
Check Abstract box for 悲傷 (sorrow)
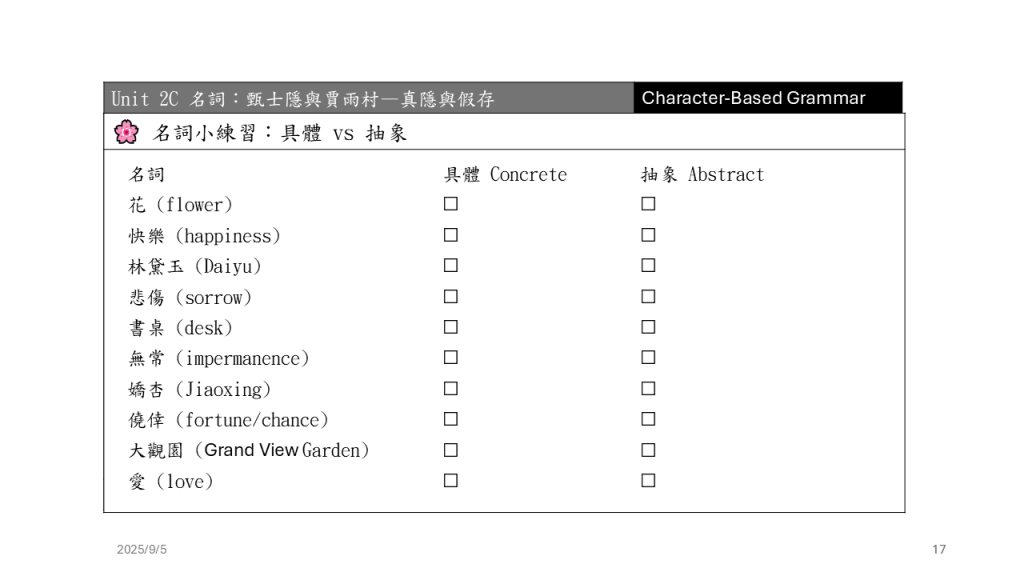point(648,296)
